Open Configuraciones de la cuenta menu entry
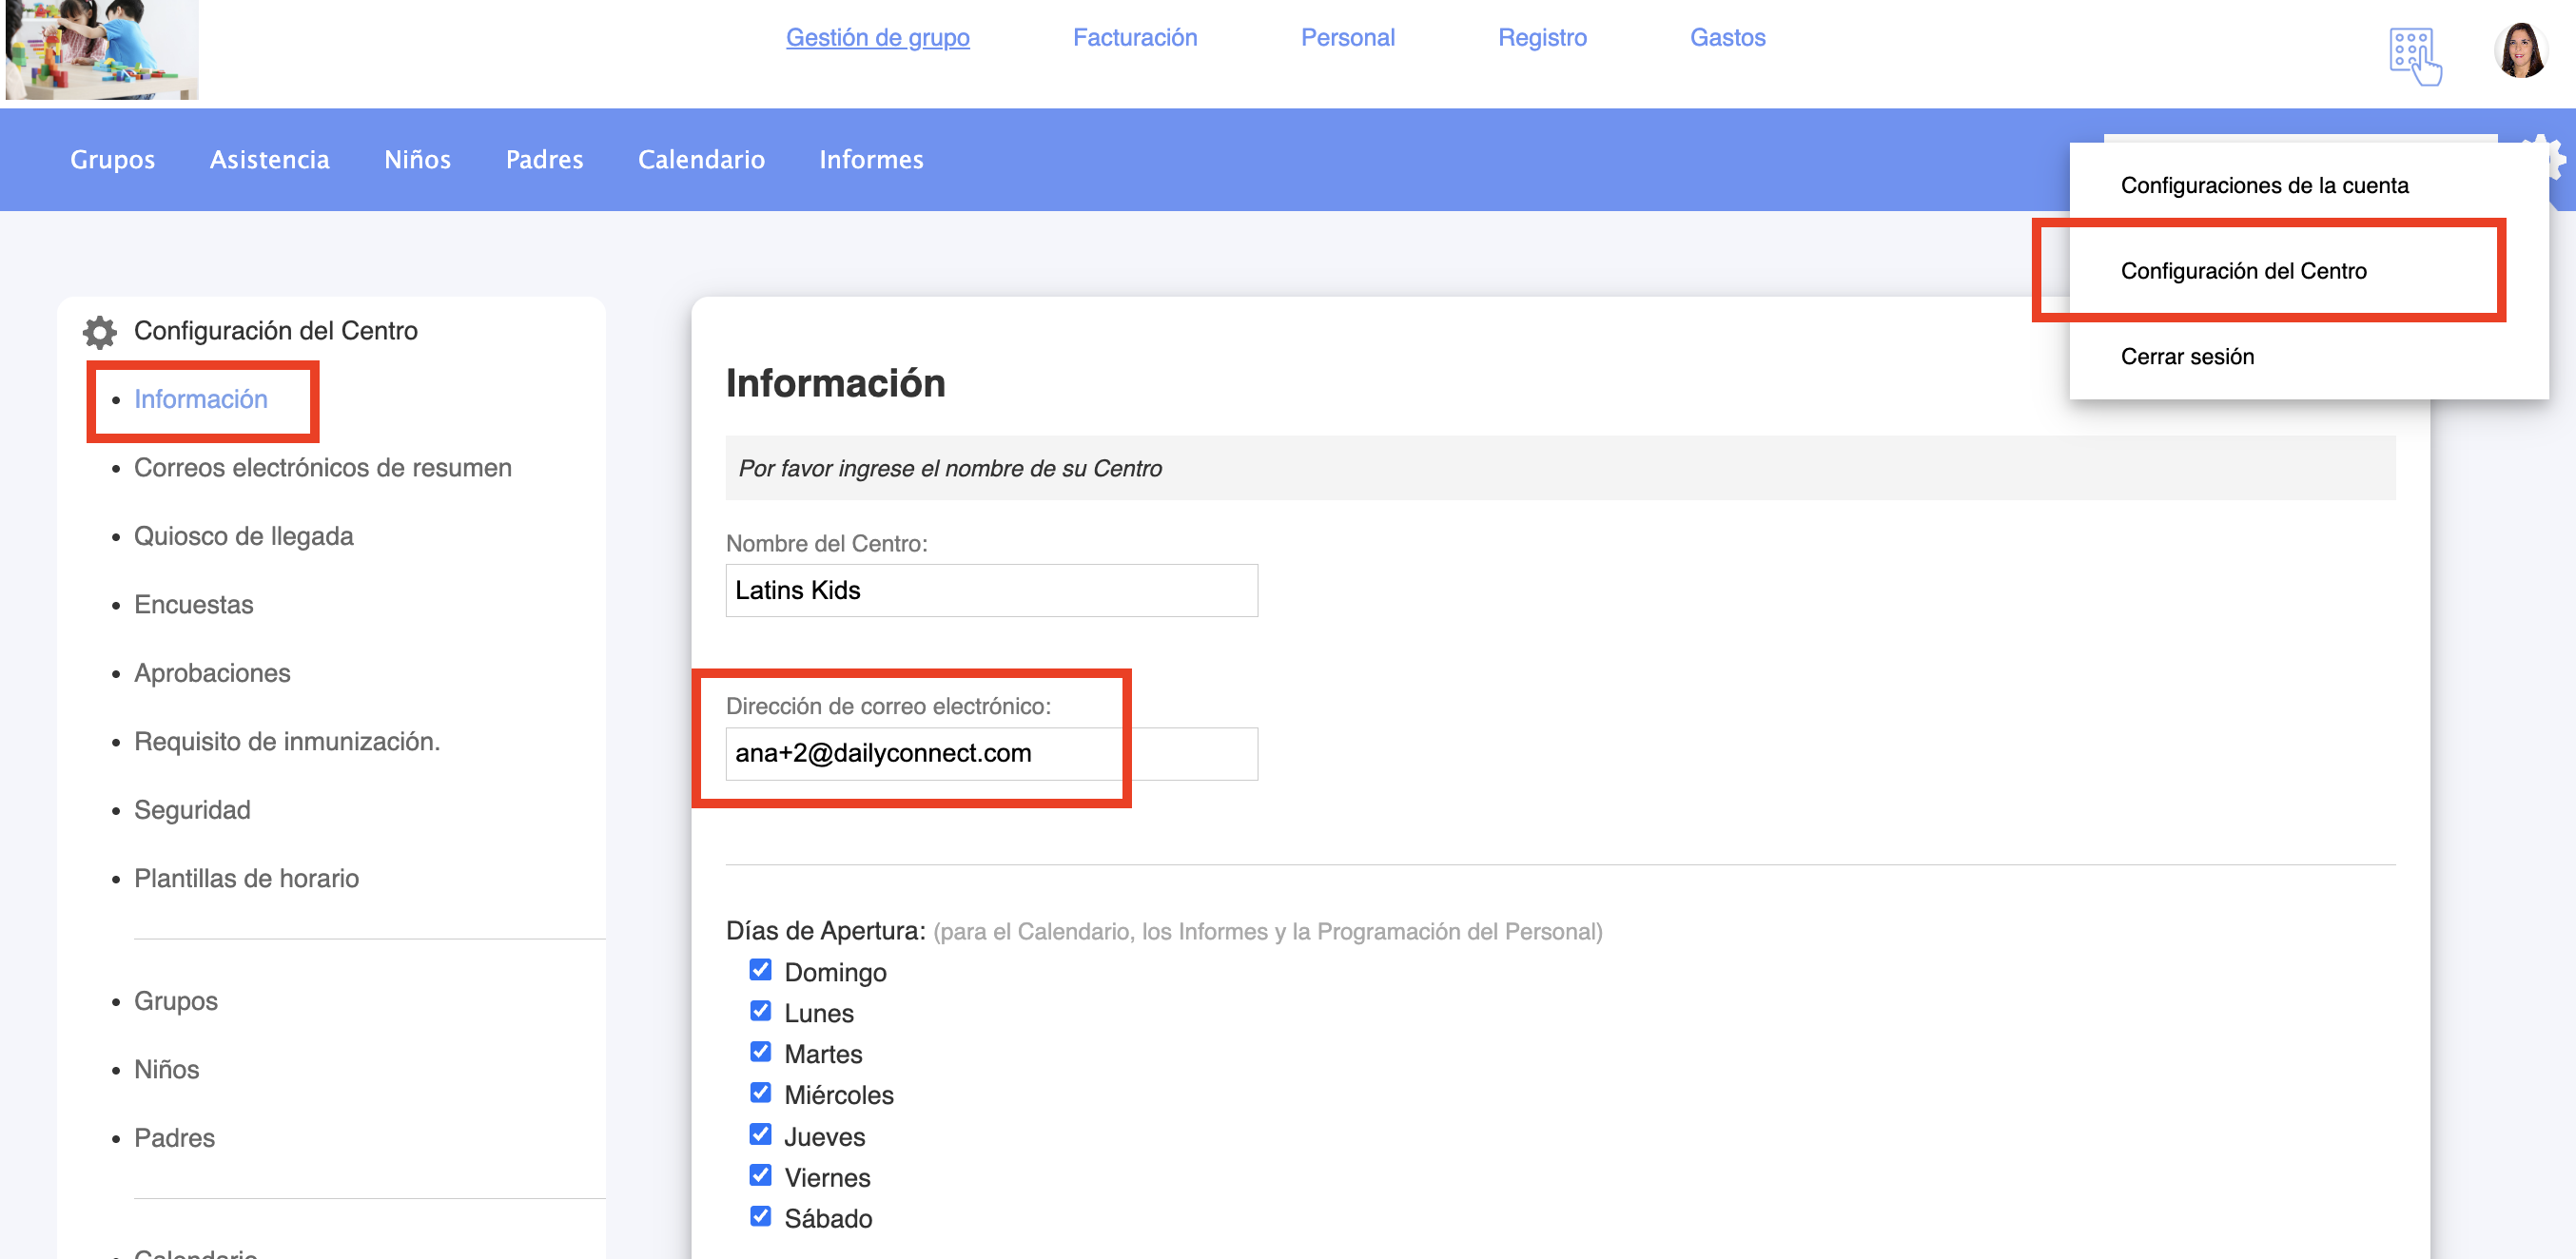 click(2264, 186)
